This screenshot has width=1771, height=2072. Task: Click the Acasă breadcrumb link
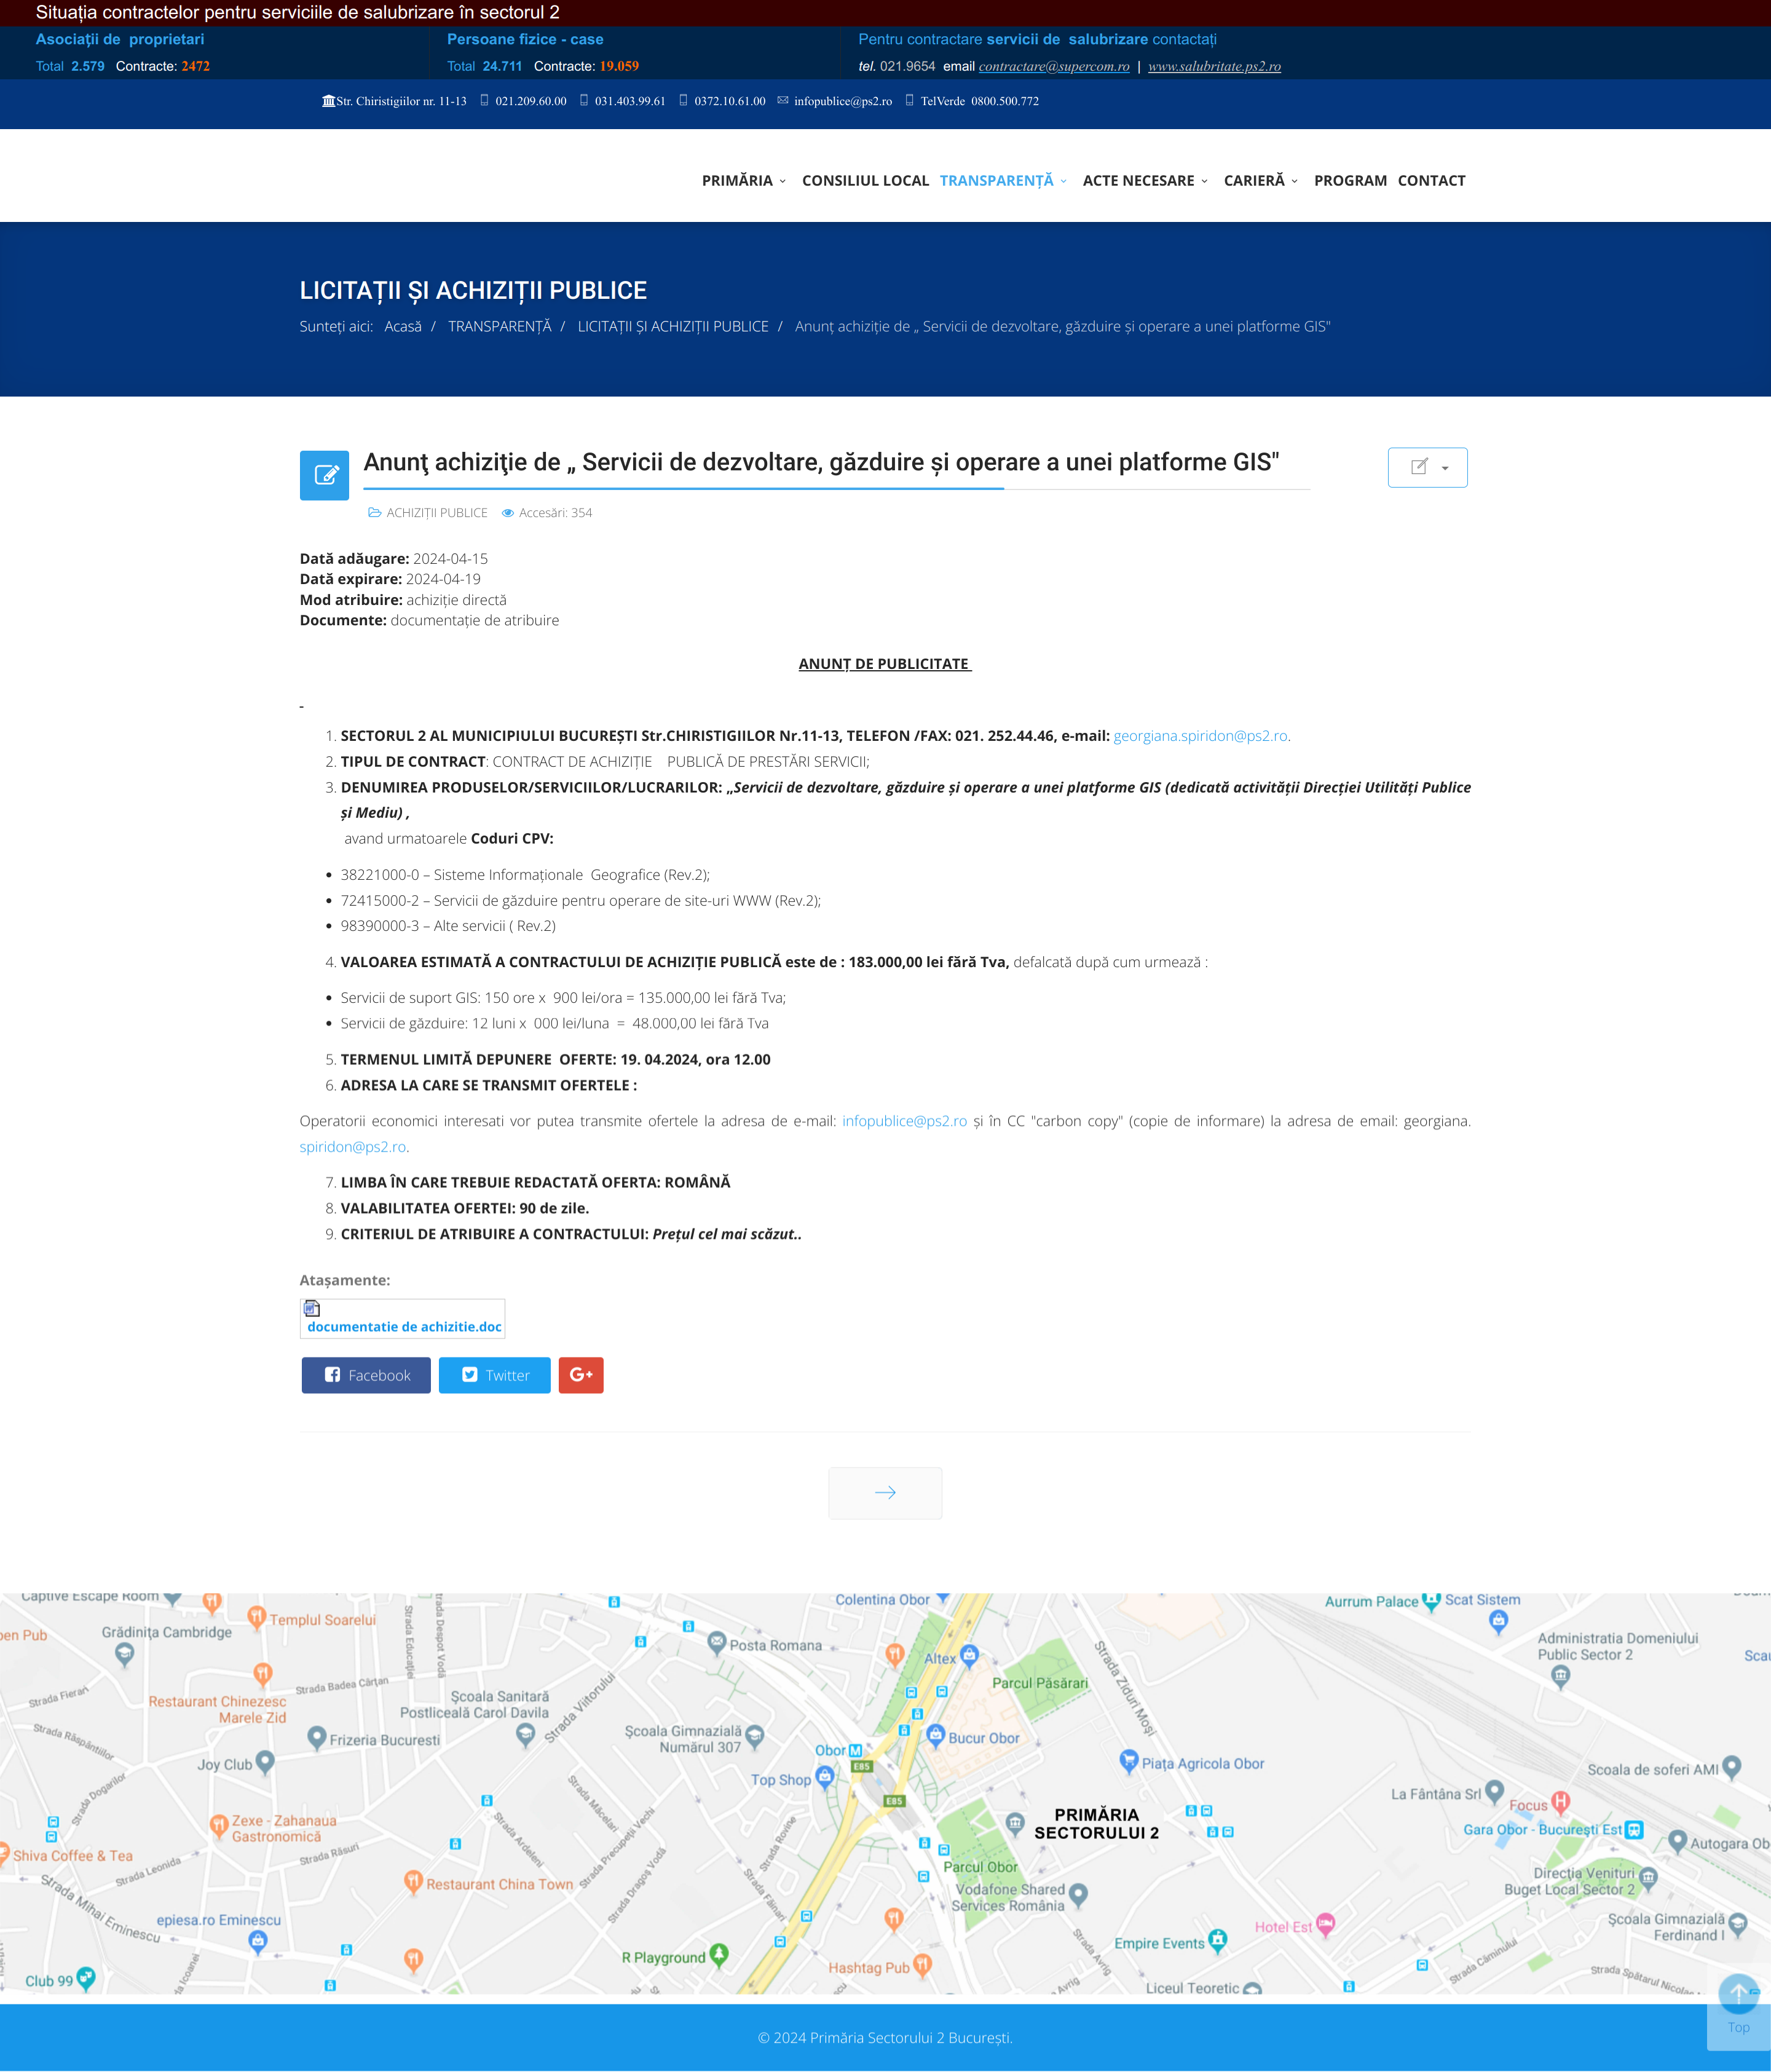click(x=403, y=327)
